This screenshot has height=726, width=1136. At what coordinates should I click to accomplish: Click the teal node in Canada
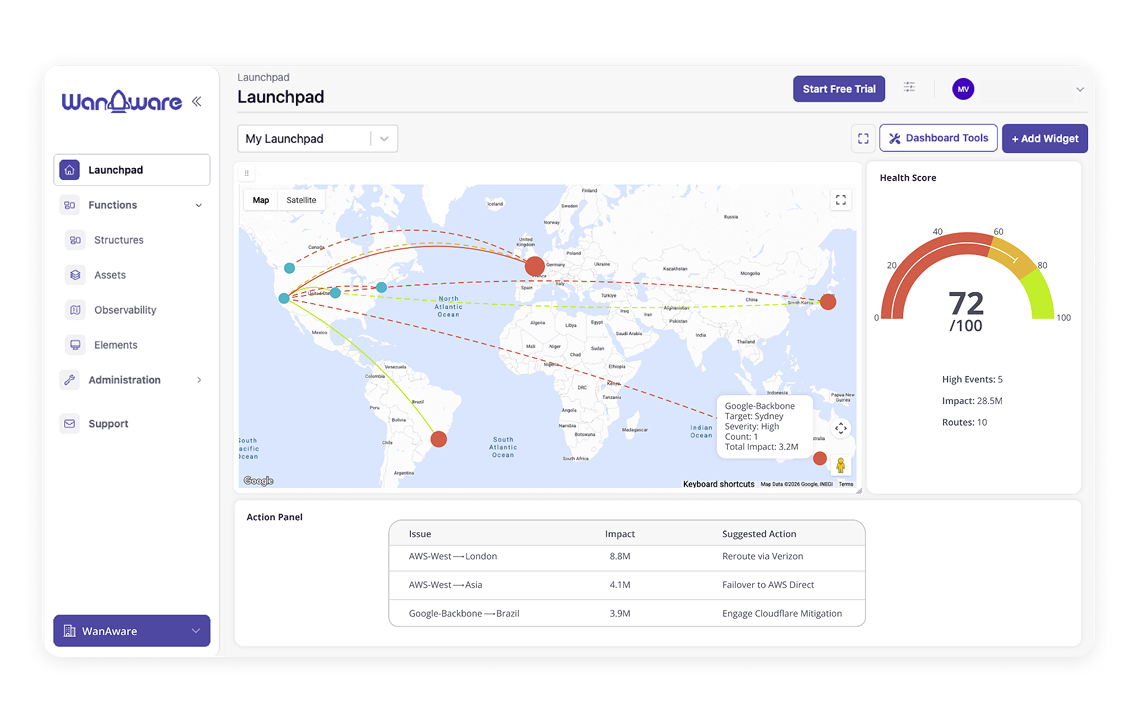[289, 268]
